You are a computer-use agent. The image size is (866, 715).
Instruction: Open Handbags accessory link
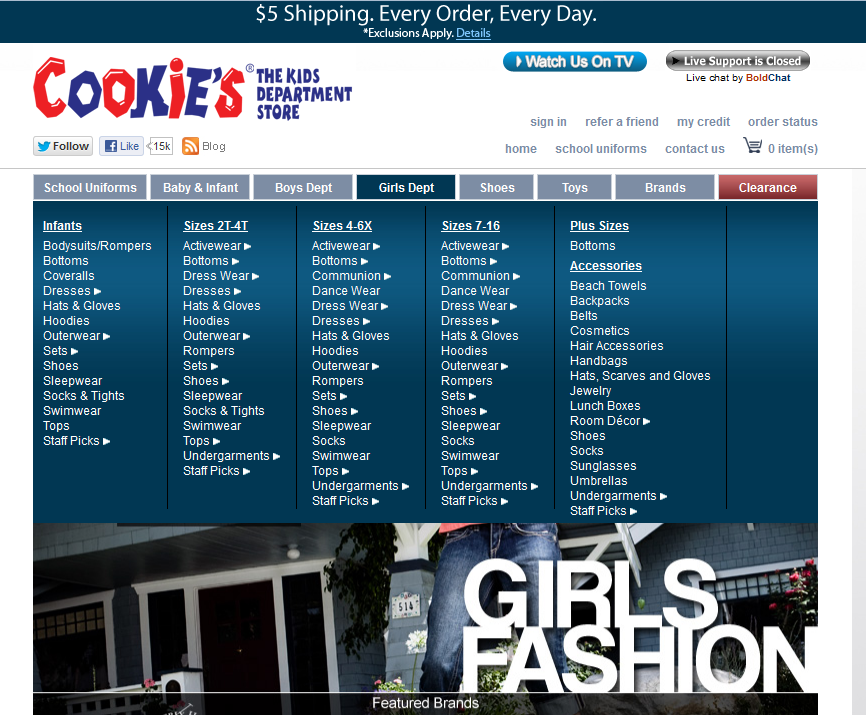(599, 361)
